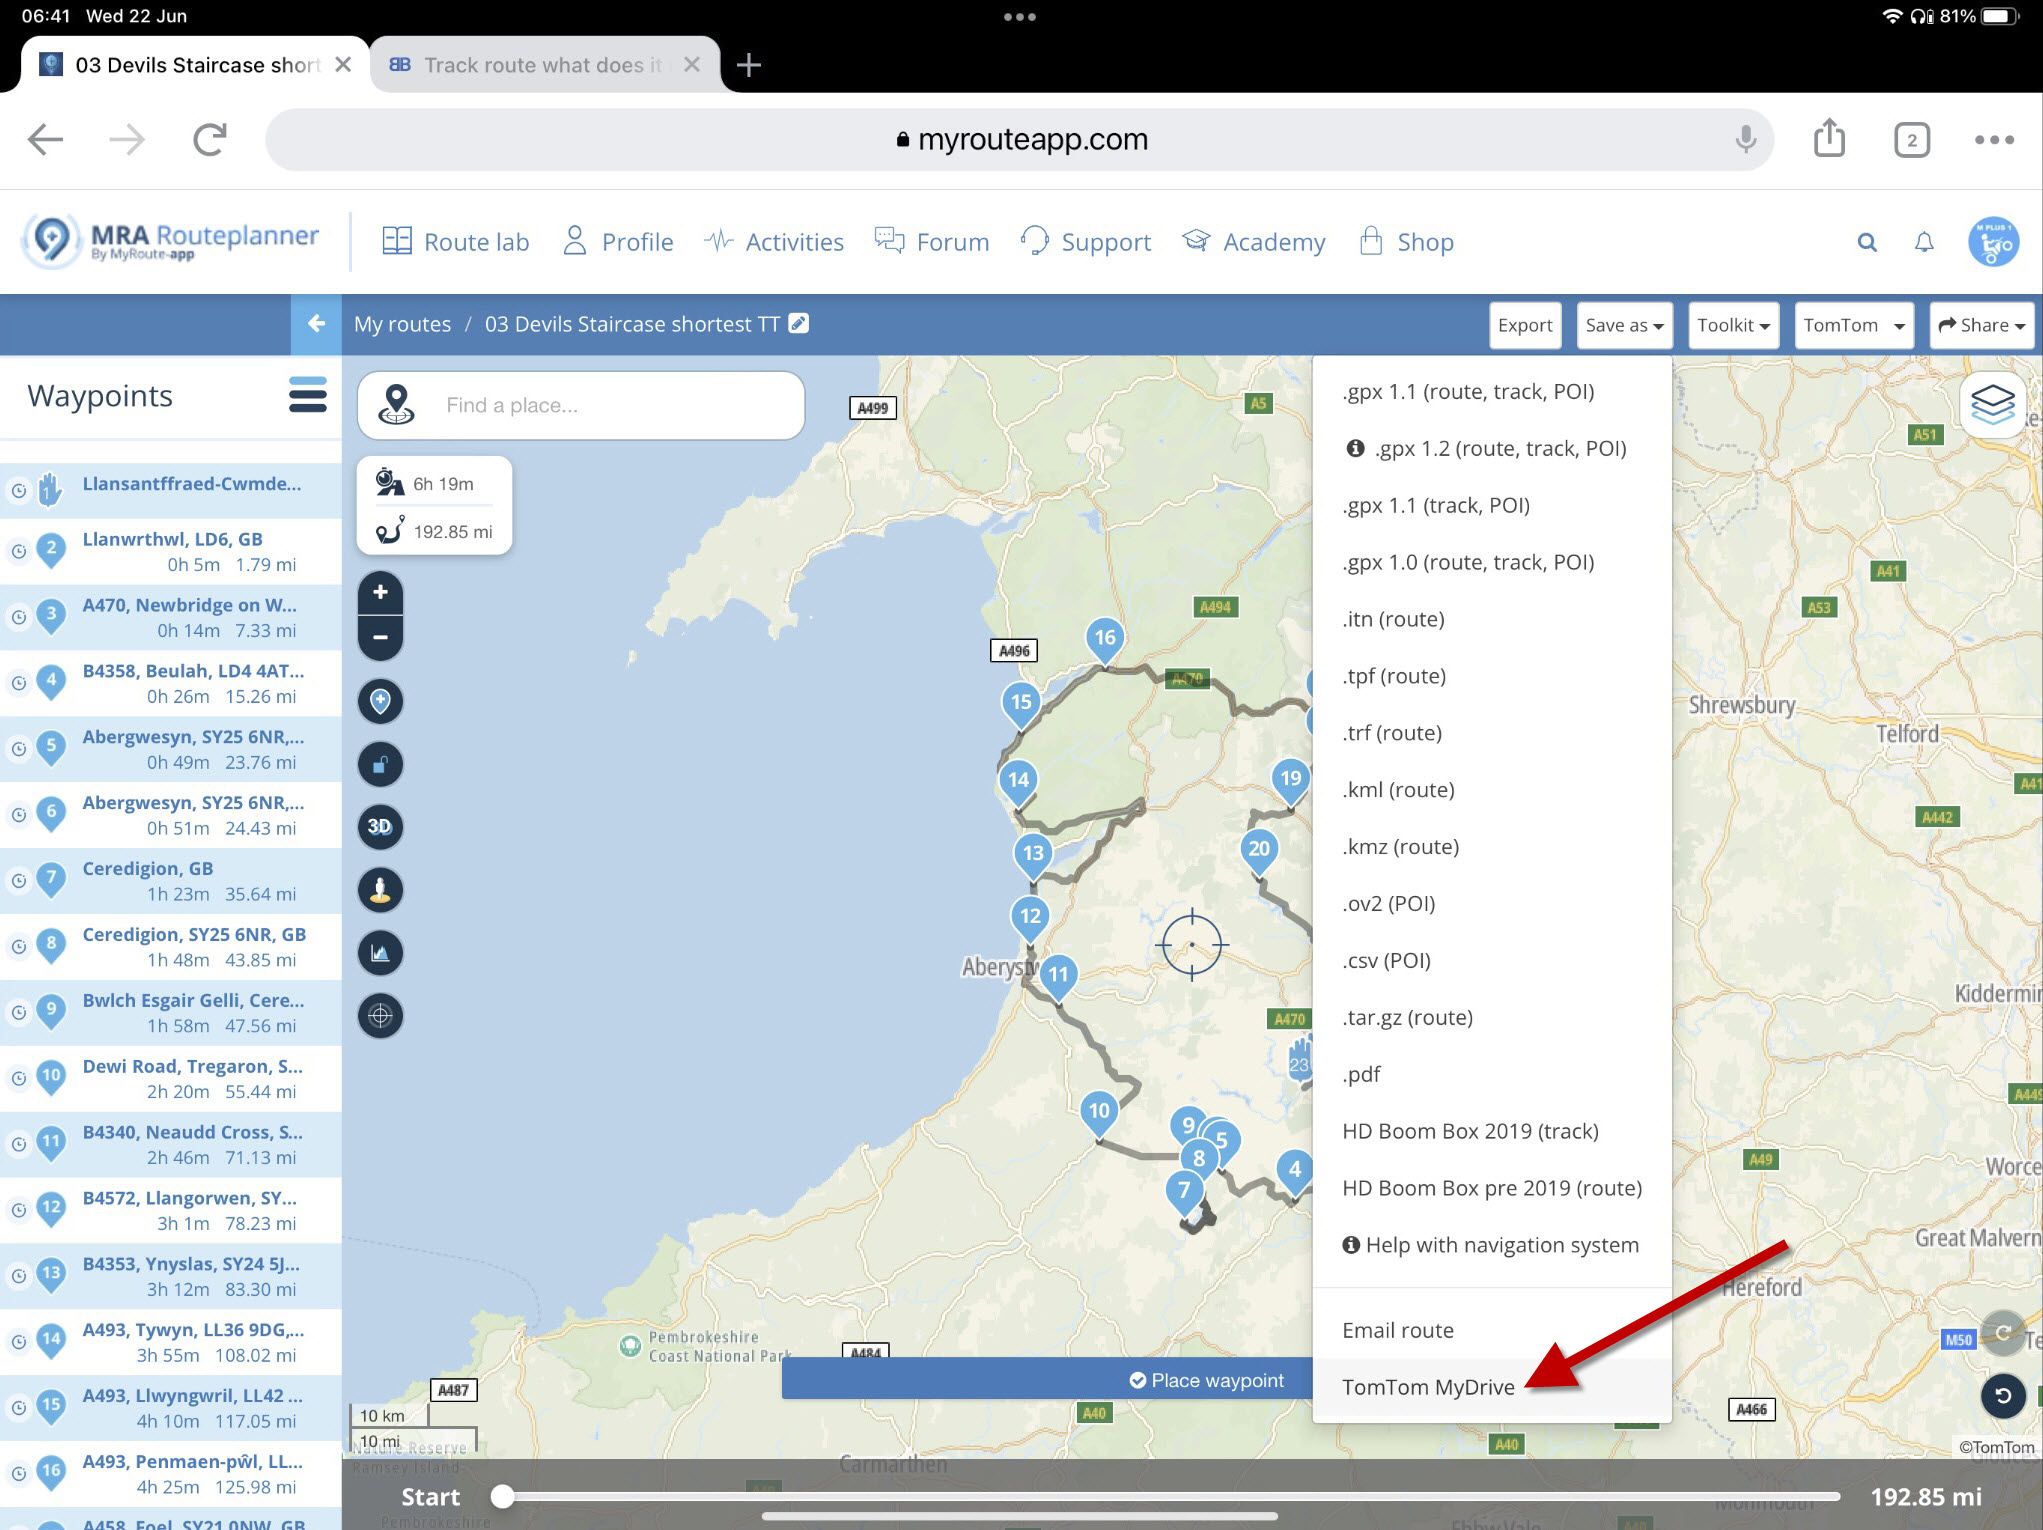Tap the browser share icon
This screenshot has height=1530, width=2043.
click(x=1829, y=138)
